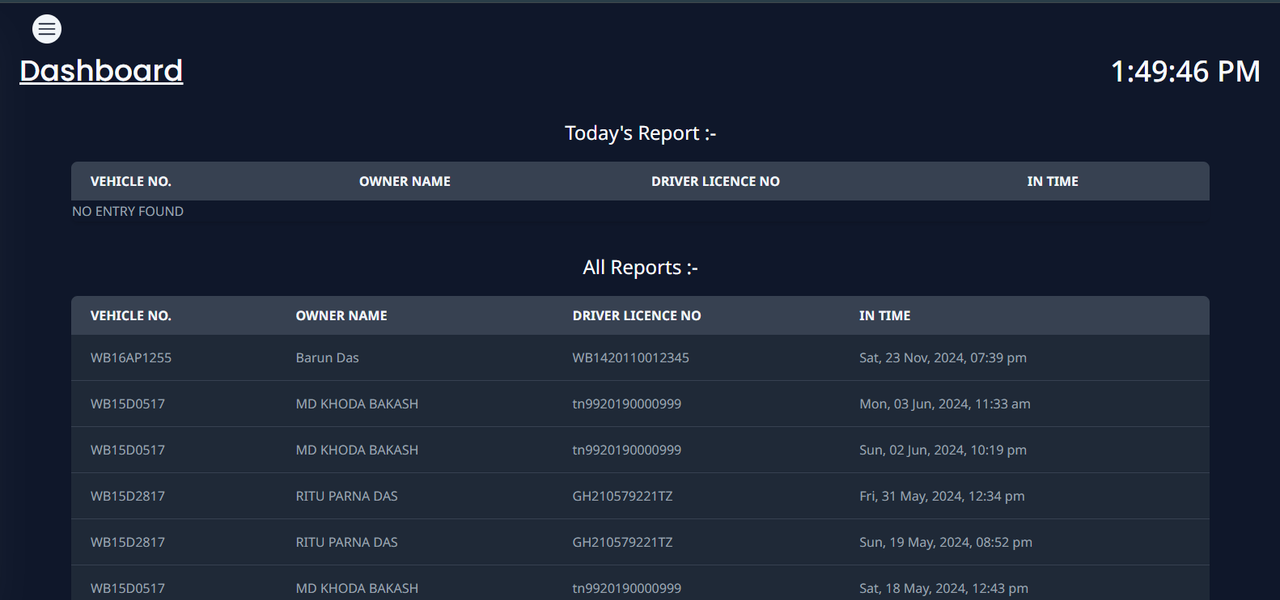Select GH210579221TZ in the 19 May row
This screenshot has height=600, width=1280.
(x=623, y=542)
